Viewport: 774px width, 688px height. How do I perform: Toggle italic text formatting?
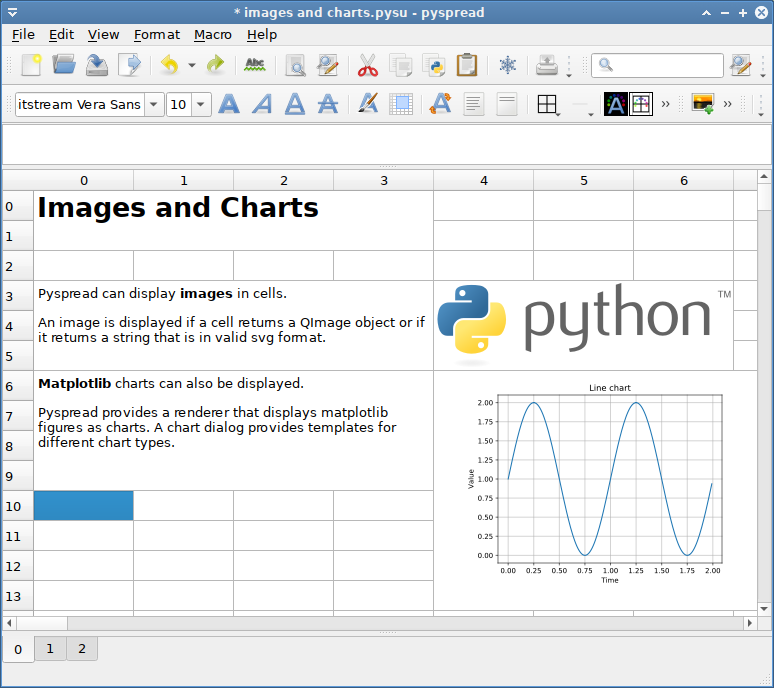click(262, 104)
